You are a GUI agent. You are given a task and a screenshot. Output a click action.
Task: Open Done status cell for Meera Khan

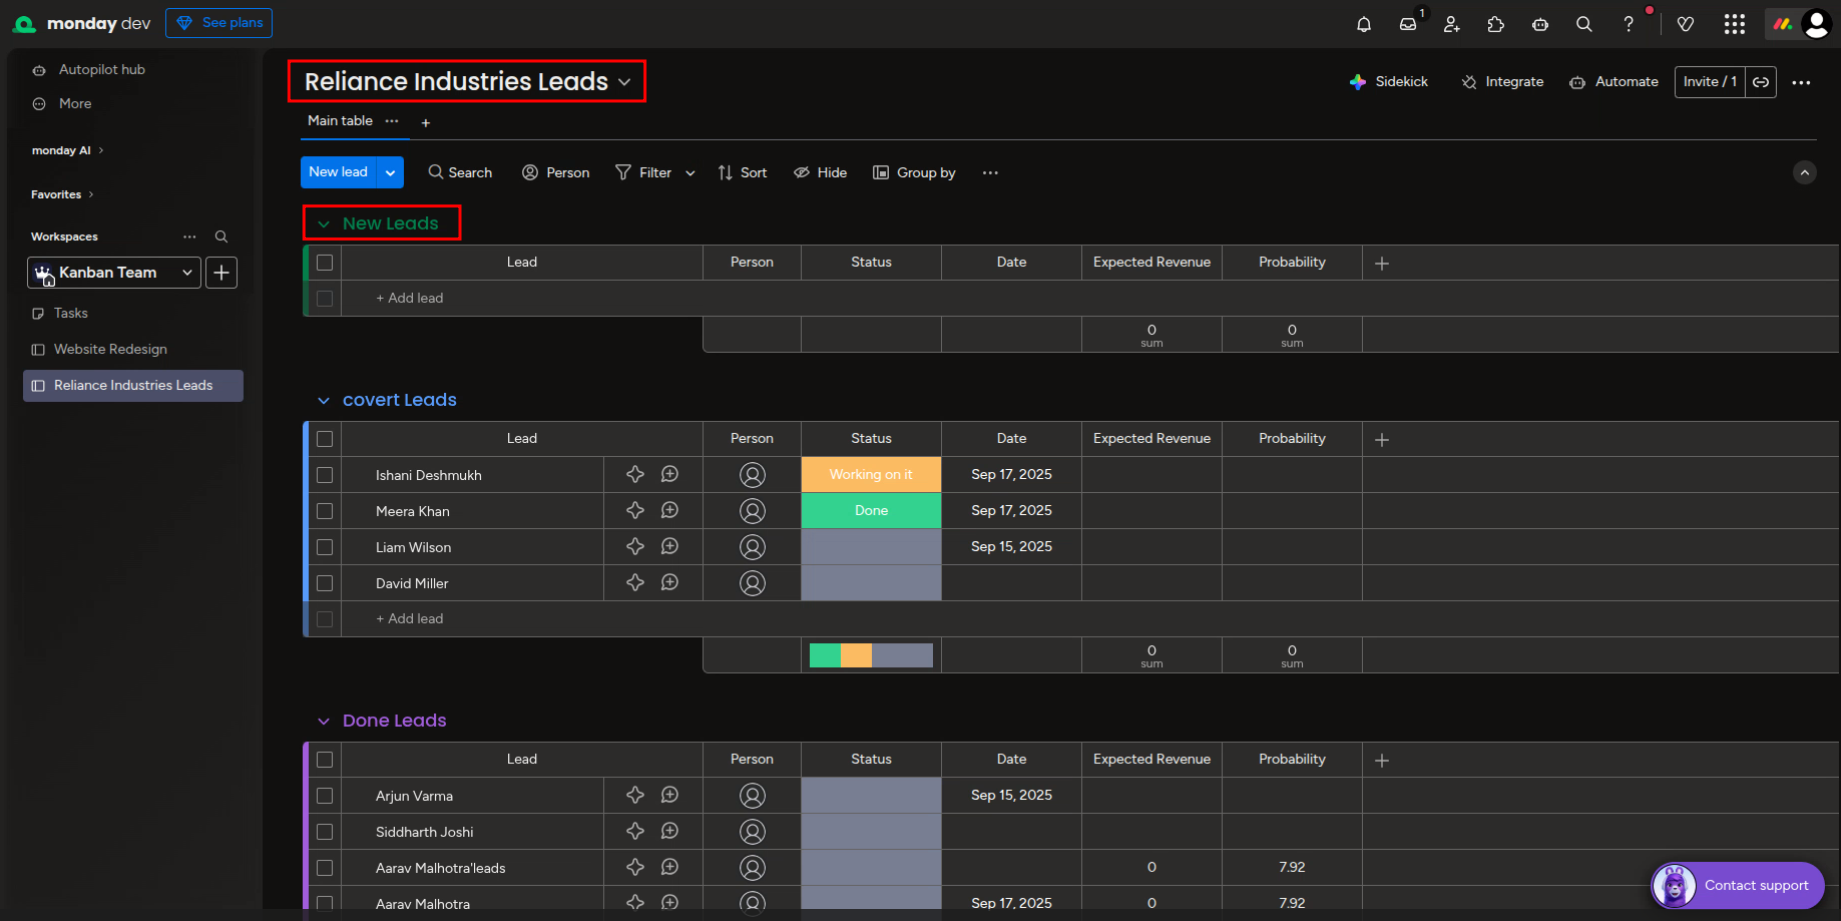pyautogui.click(x=871, y=511)
